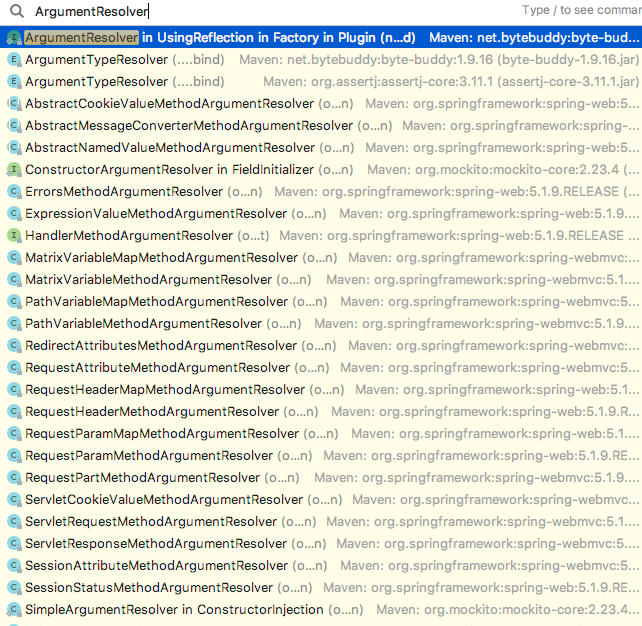Image resolution: width=642 pixels, height=626 pixels.
Task: Click class icon of RequestAttributeMethodArgumentResolver
Action: (14, 368)
